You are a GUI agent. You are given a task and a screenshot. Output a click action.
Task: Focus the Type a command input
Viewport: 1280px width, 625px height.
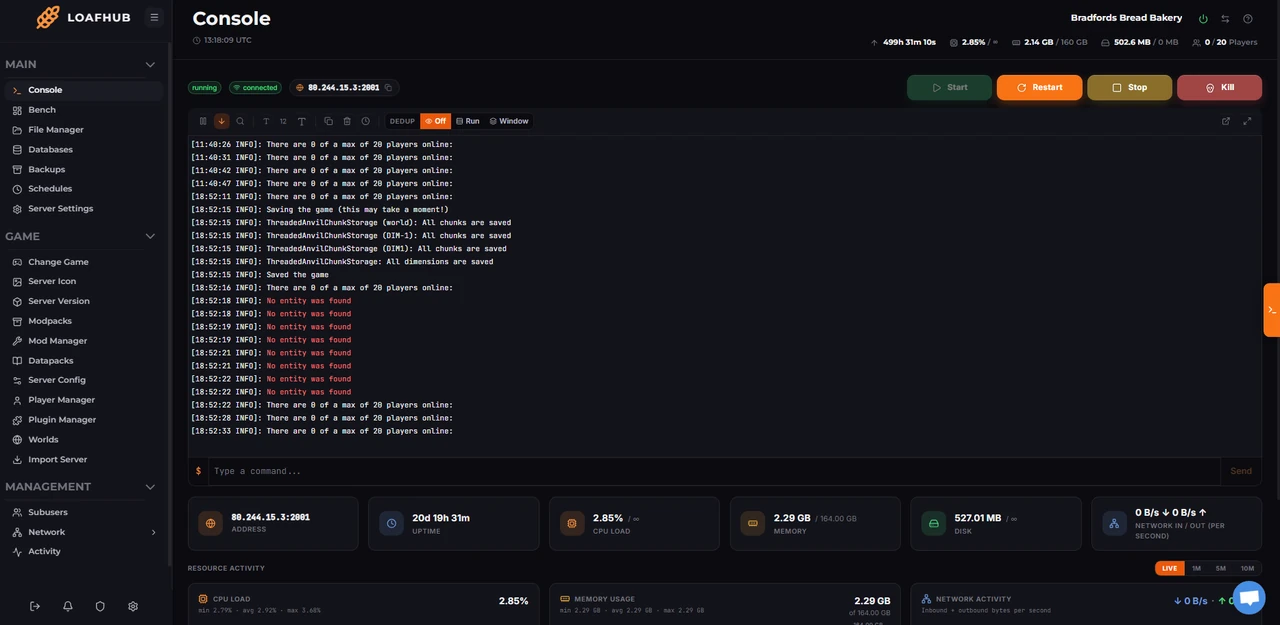tap(714, 471)
